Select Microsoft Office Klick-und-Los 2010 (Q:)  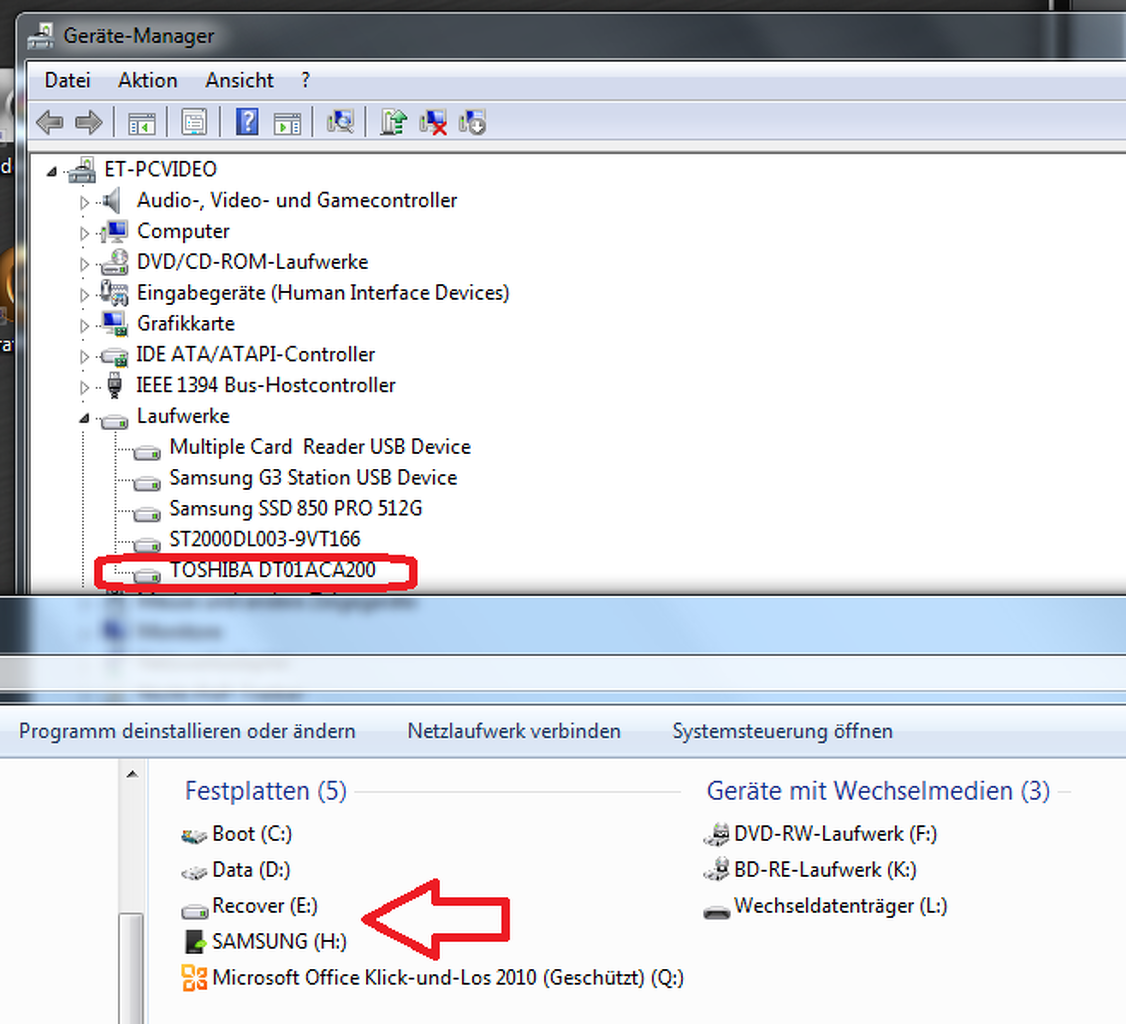(x=433, y=977)
